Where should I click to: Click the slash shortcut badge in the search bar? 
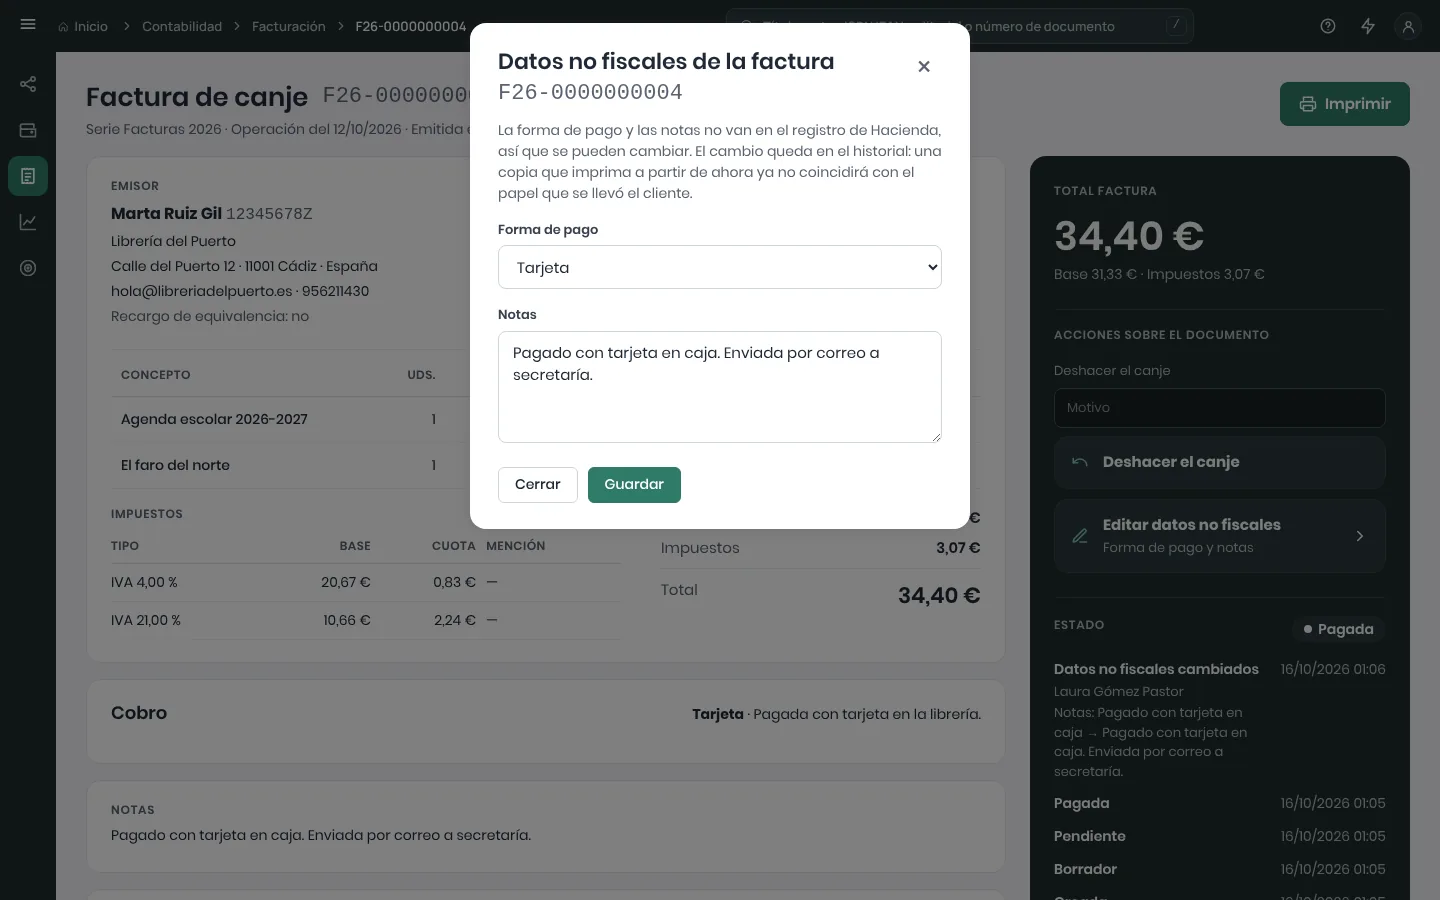tap(1176, 25)
